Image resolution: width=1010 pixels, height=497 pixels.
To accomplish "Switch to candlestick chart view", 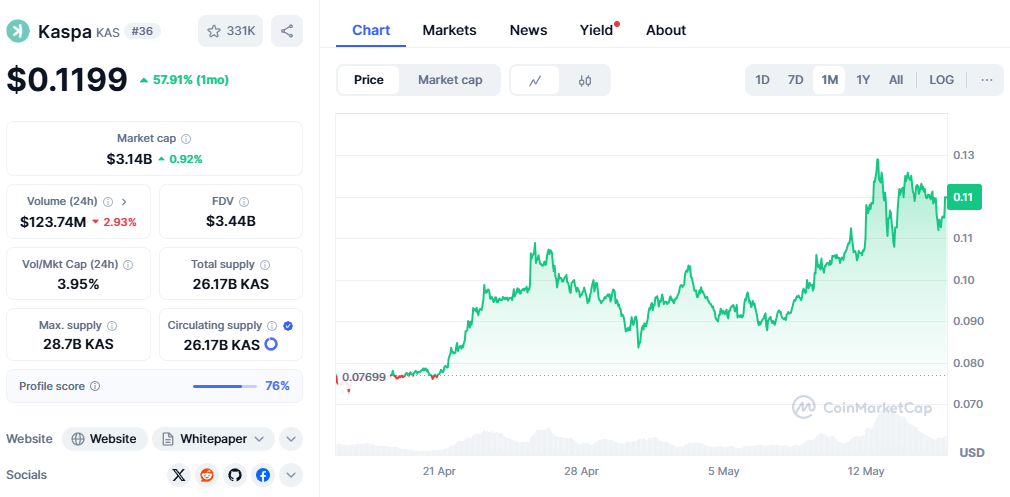I will (584, 80).
